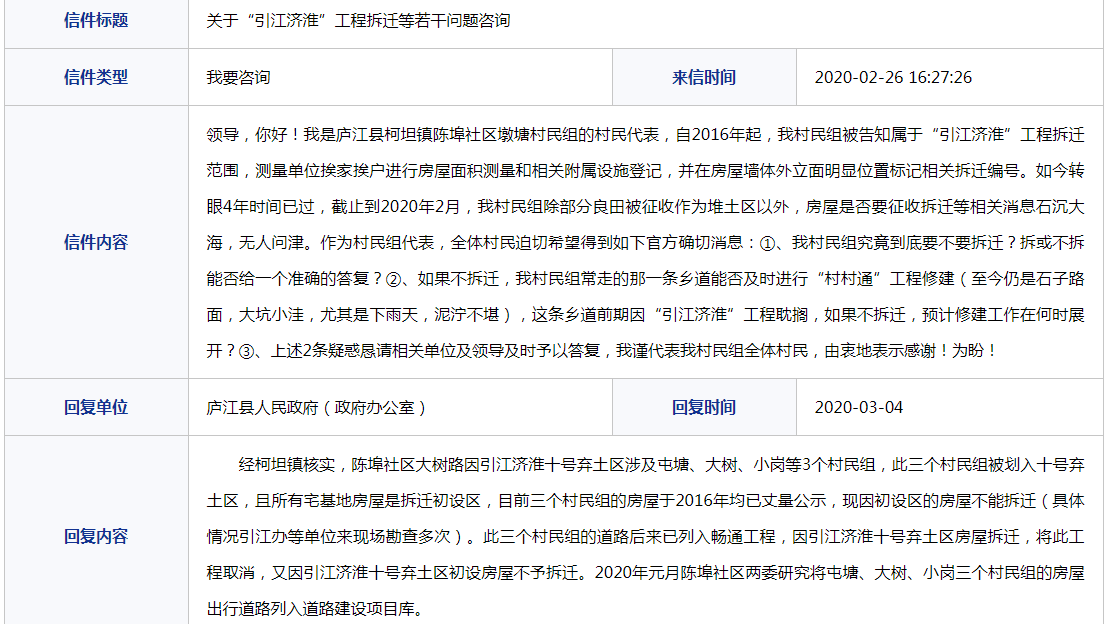Click the line beginning 面，大坑小洼
The image size is (1107, 624).
click(x=645, y=314)
